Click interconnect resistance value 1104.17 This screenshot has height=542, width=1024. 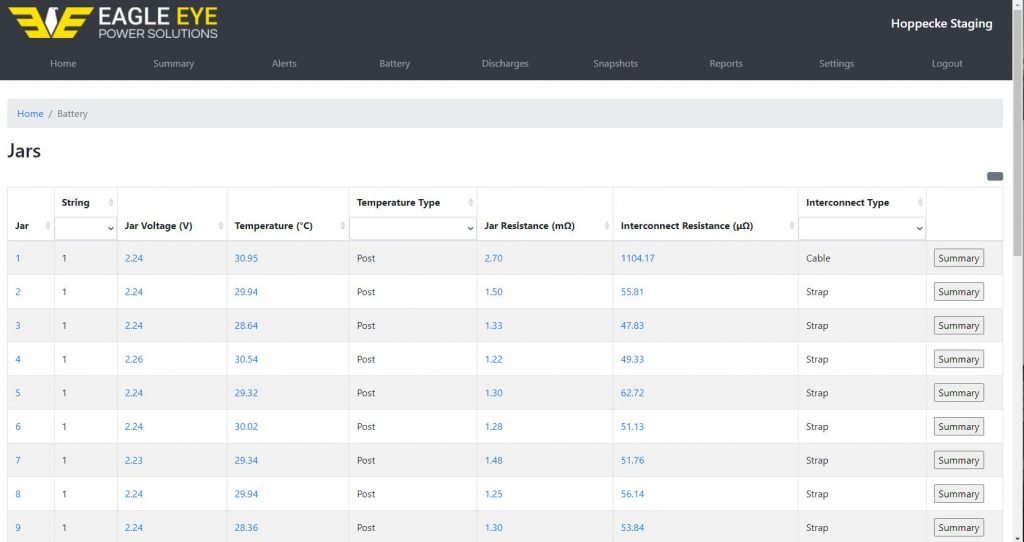click(637, 258)
